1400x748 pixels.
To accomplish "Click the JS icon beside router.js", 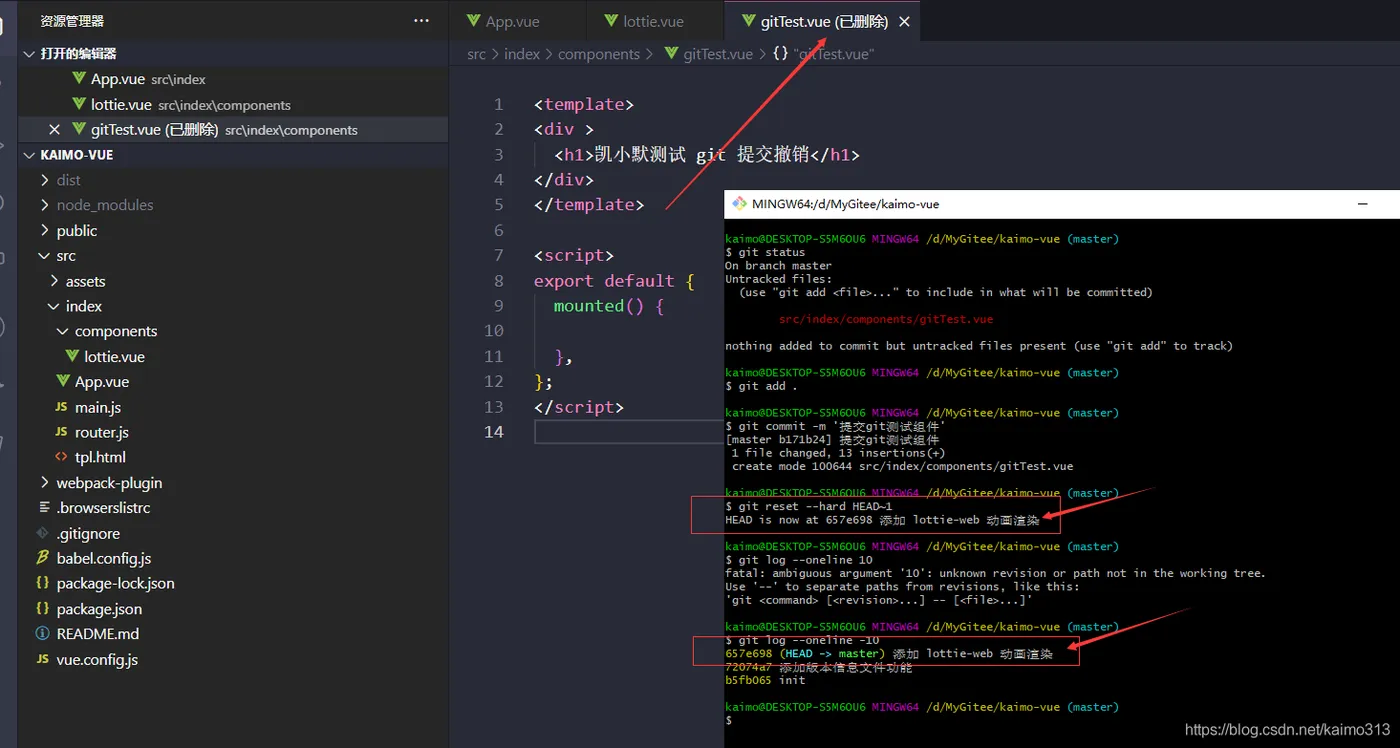I will 62,432.
